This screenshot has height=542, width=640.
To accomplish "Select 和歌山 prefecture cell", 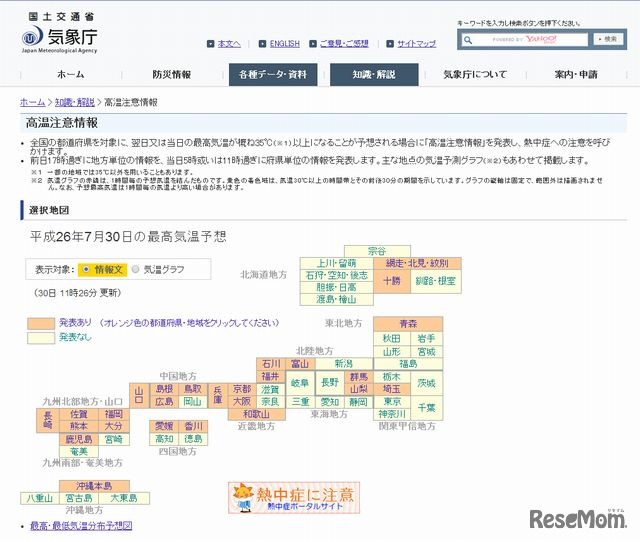I will pyautogui.click(x=256, y=414).
